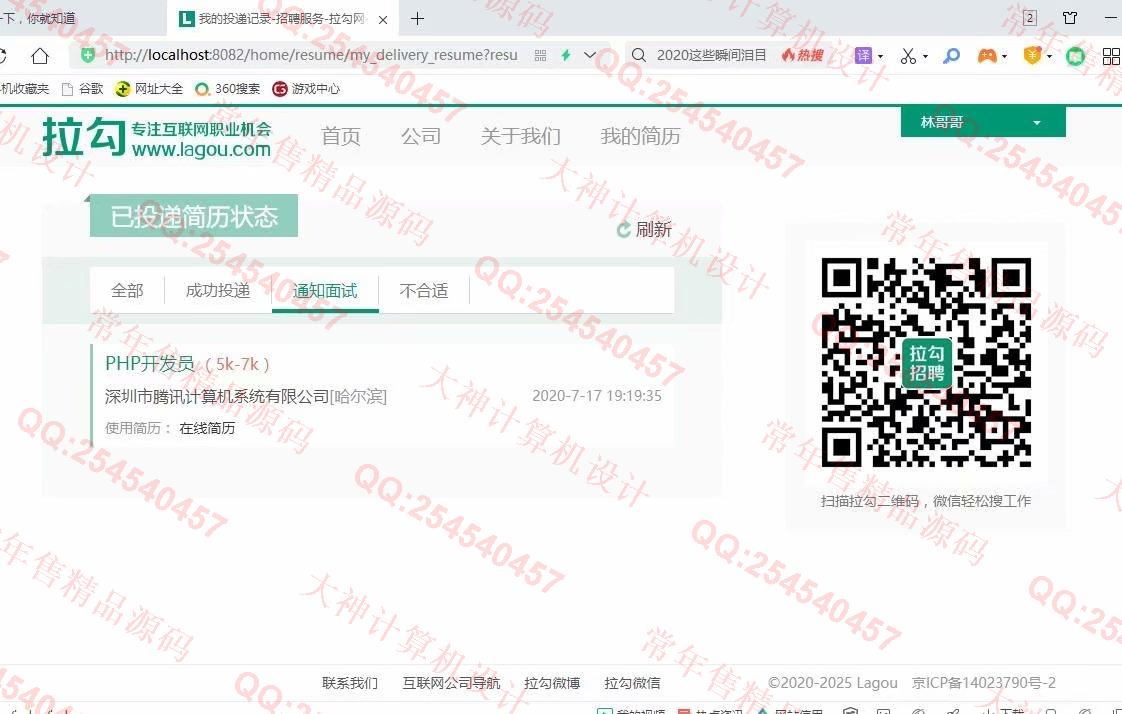
Task: Click the 热搜 hot search badge
Action: (802, 55)
